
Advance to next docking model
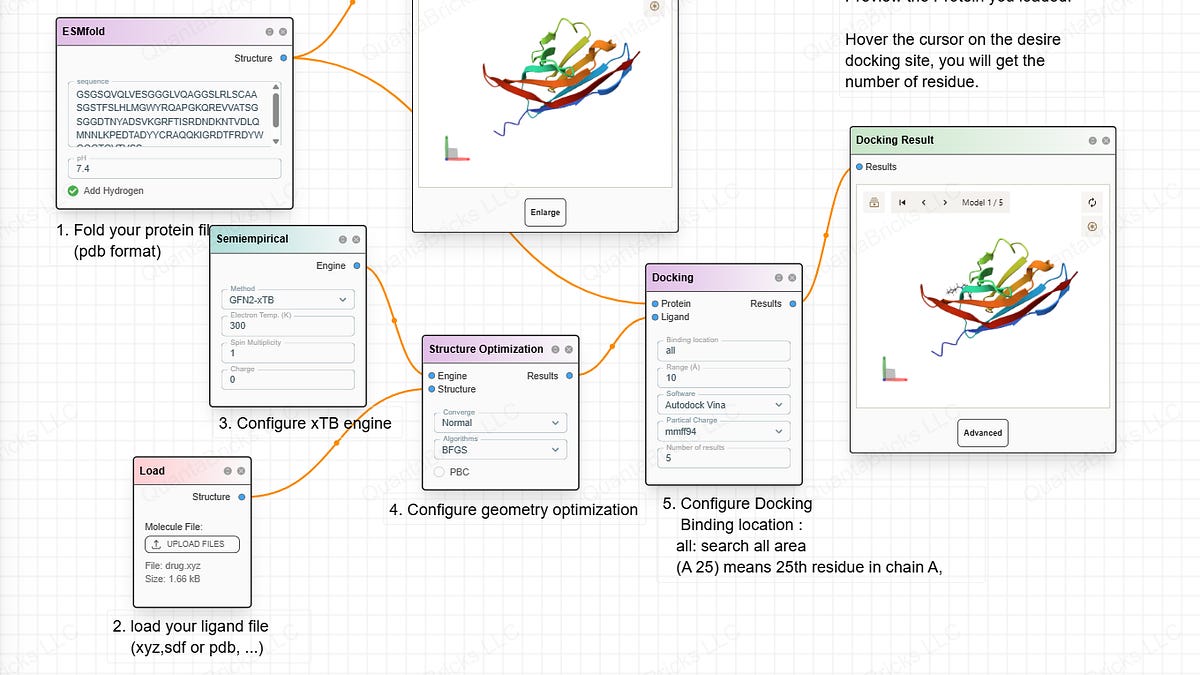tap(945, 202)
